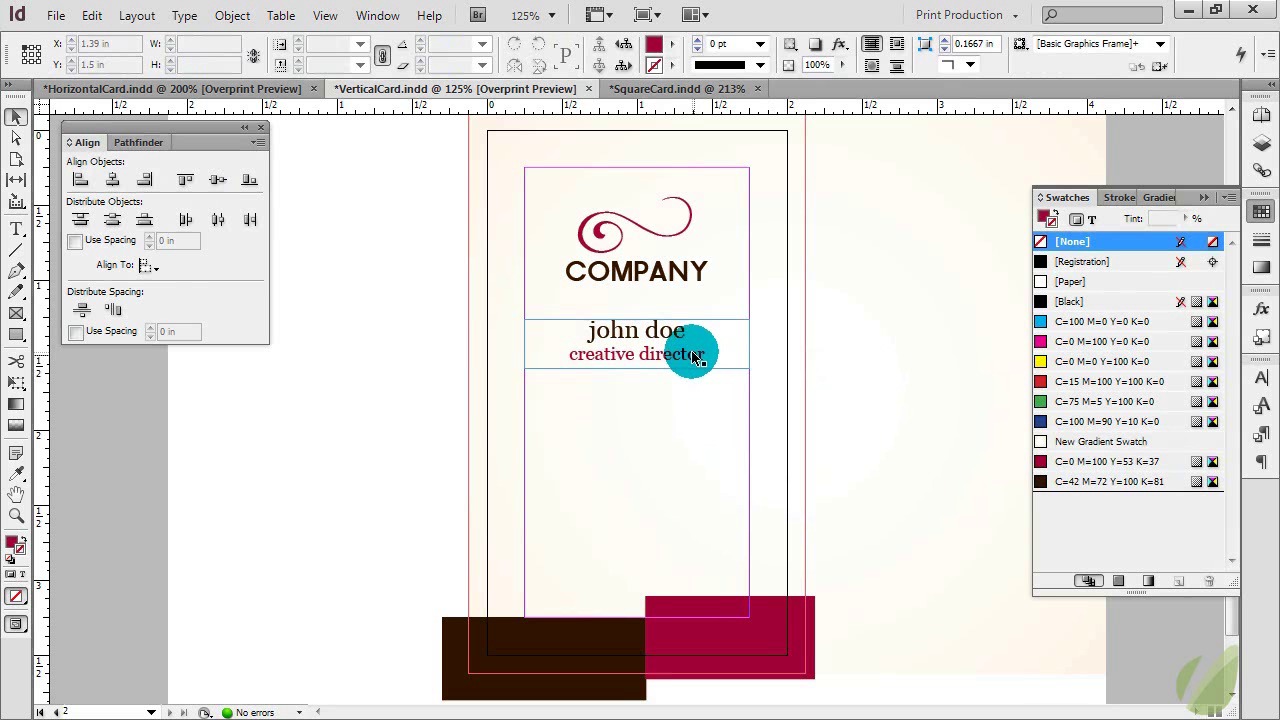Select the Line tool
The height and width of the screenshot is (720, 1280).
click(x=16, y=250)
